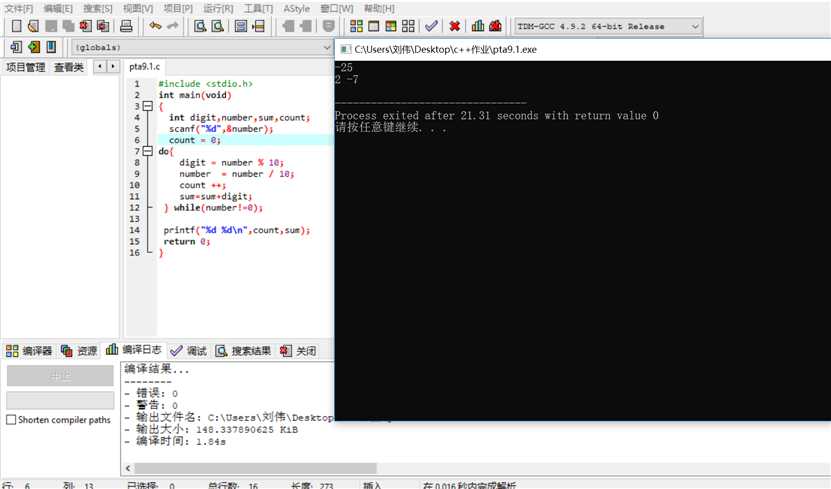
Task: Open the TDM-GCC compiler selection dropdown
Action: (608, 26)
